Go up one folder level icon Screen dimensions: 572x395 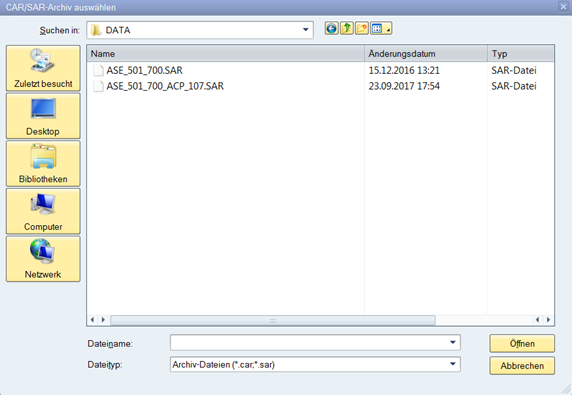click(x=347, y=28)
